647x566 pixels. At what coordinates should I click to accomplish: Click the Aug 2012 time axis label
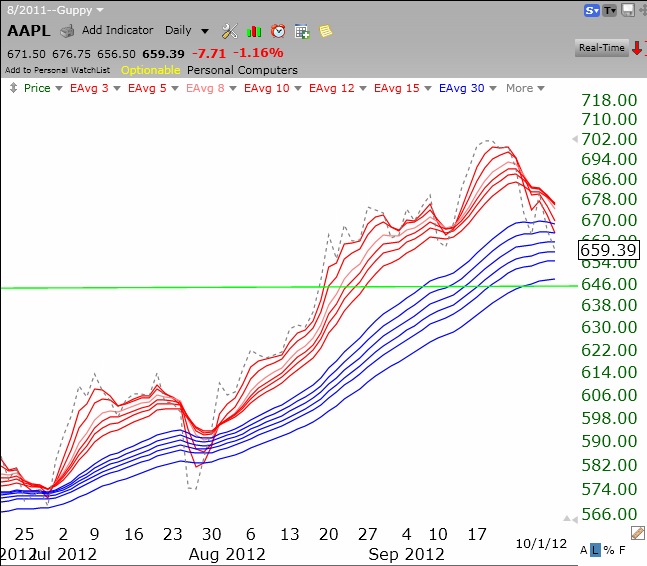coord(227,554)
